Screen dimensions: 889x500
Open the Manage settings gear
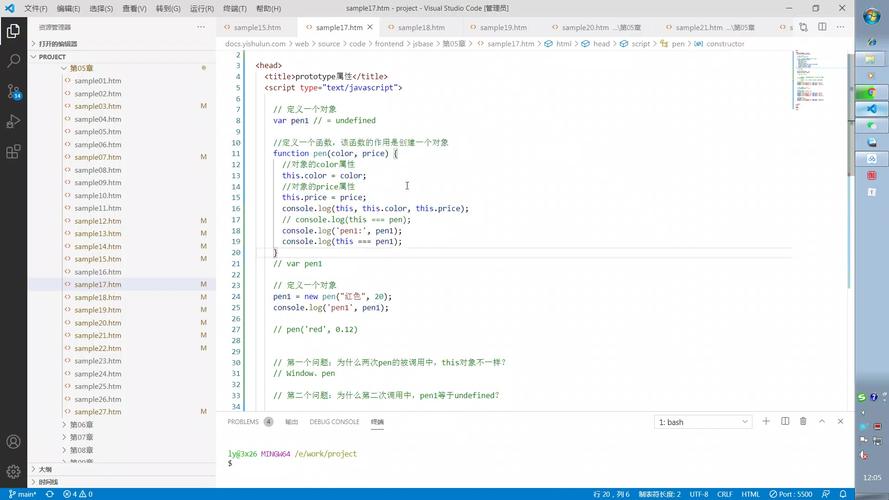(x=13, y=471)
